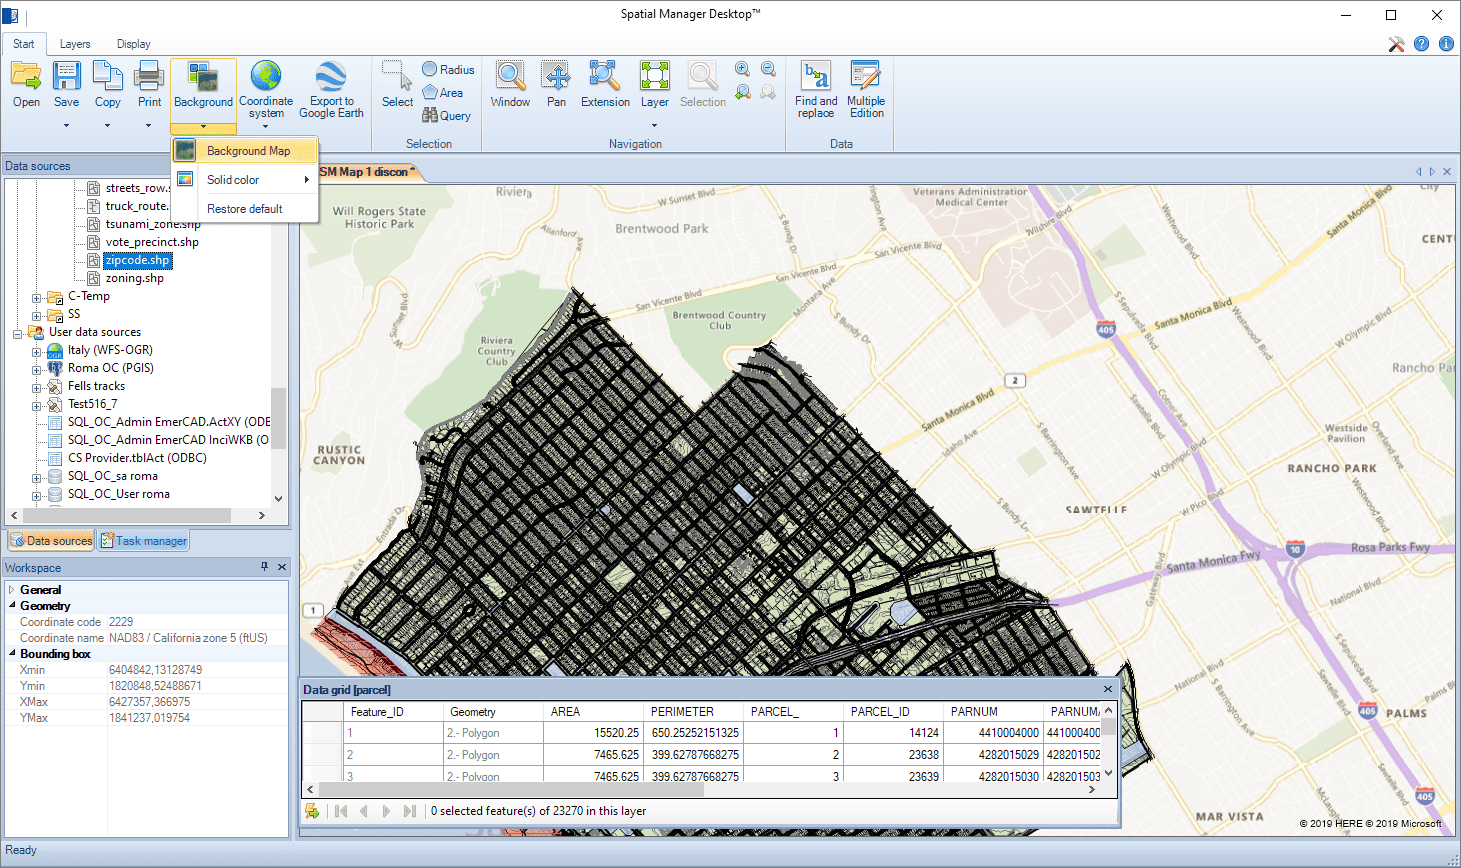Collapse the User data sources node
The image size is (1461, 868).
click(x=18, y=333)
